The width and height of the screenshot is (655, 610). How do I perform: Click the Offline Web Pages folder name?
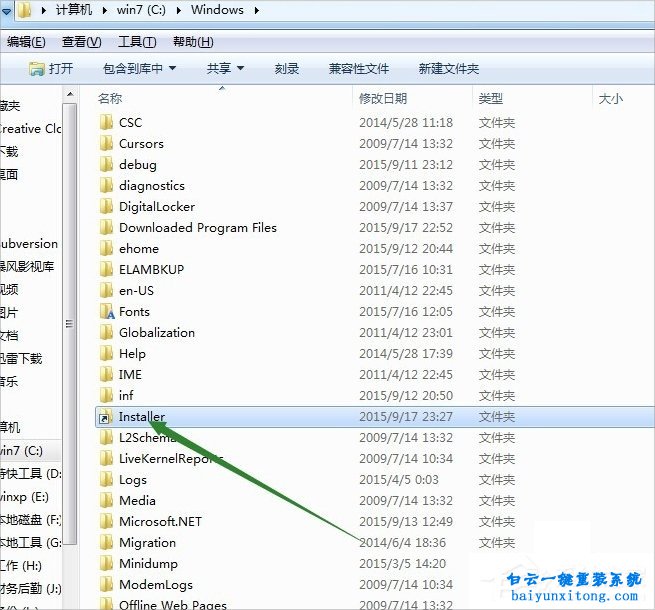pyautogui.click(x=173, y=605)
